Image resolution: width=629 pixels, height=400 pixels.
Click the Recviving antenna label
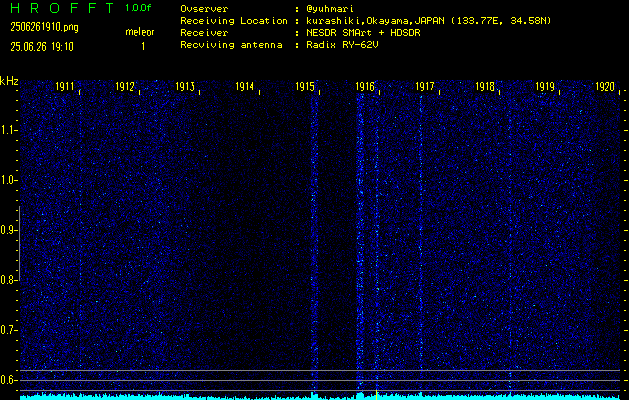(x=231, y=45)
